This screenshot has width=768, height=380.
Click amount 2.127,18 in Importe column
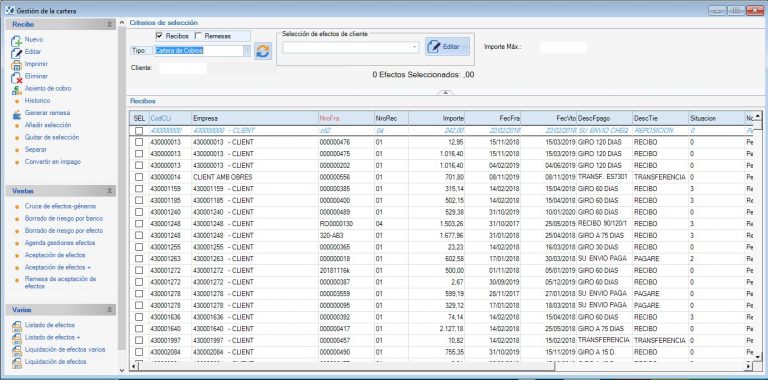click(437, 329)
